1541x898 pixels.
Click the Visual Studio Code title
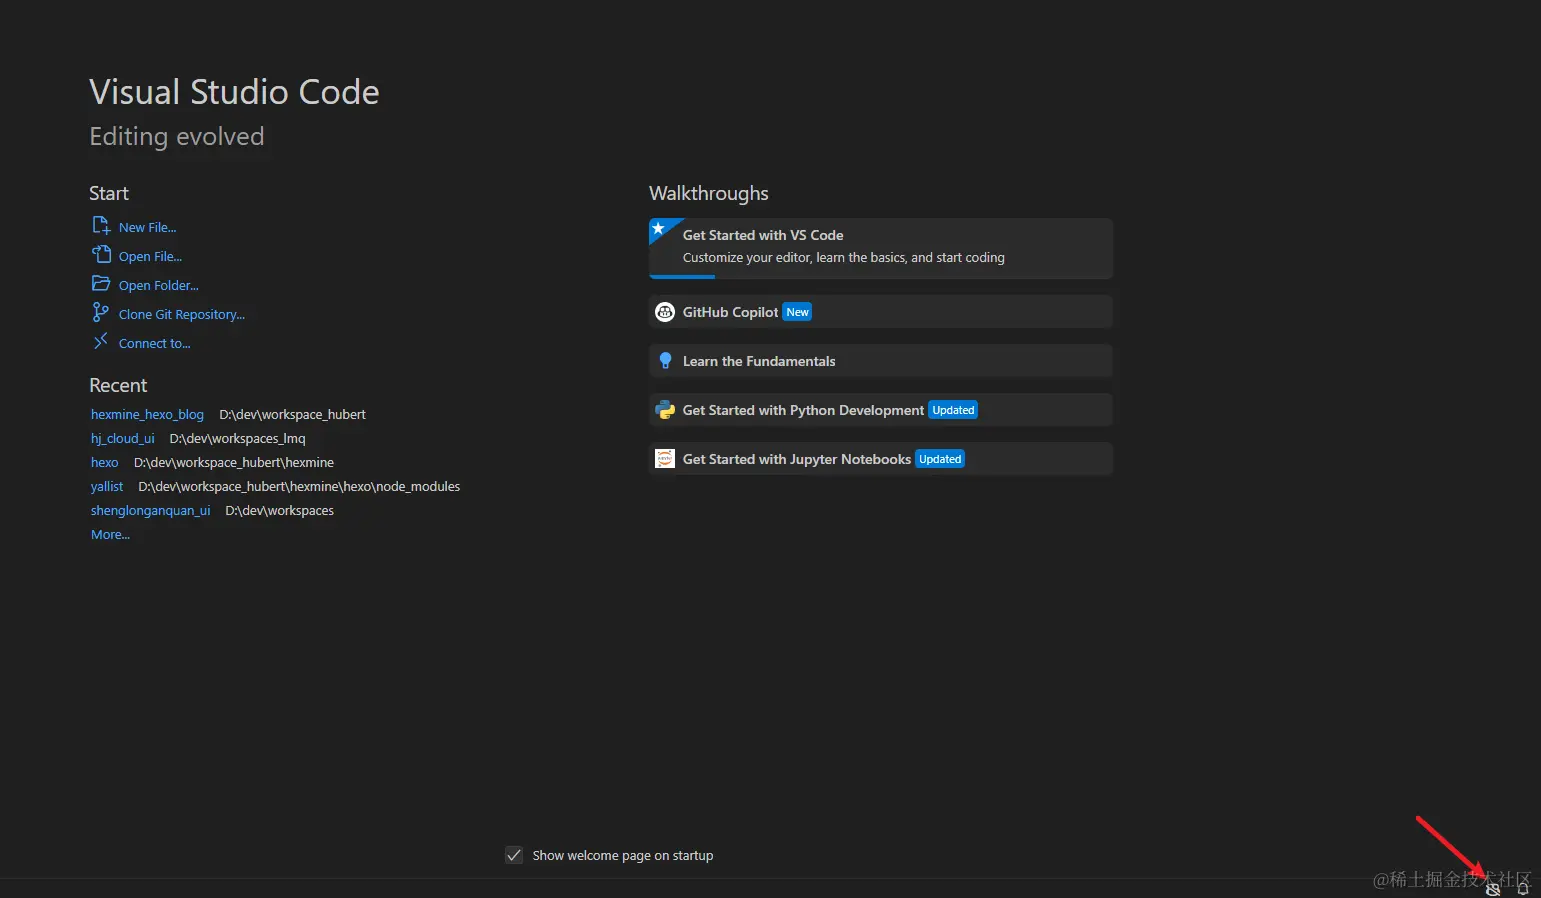[x=234, y=92]
